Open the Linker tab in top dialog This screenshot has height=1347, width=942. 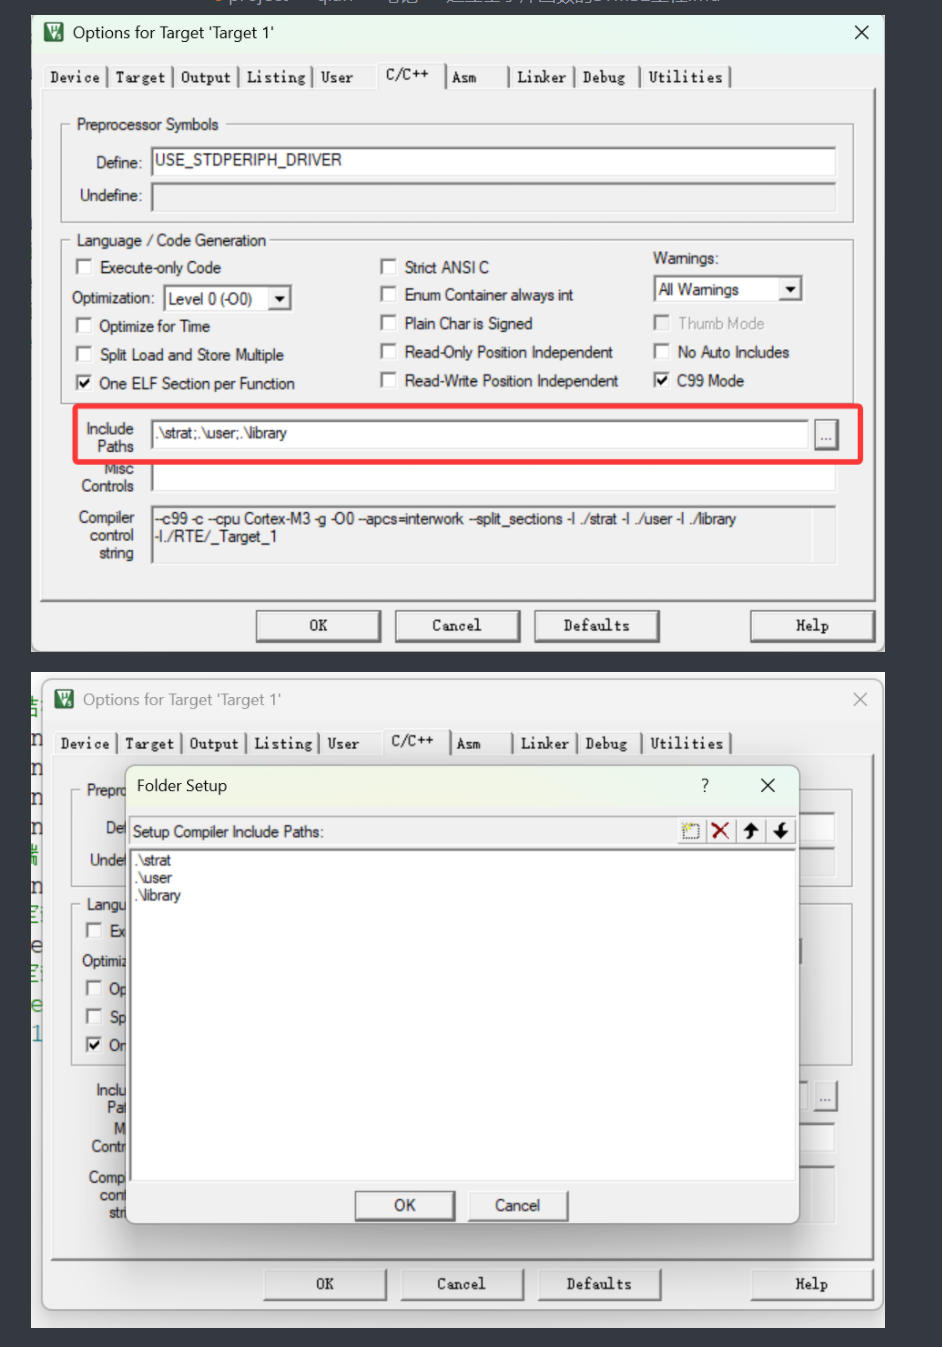pos(541,77)
